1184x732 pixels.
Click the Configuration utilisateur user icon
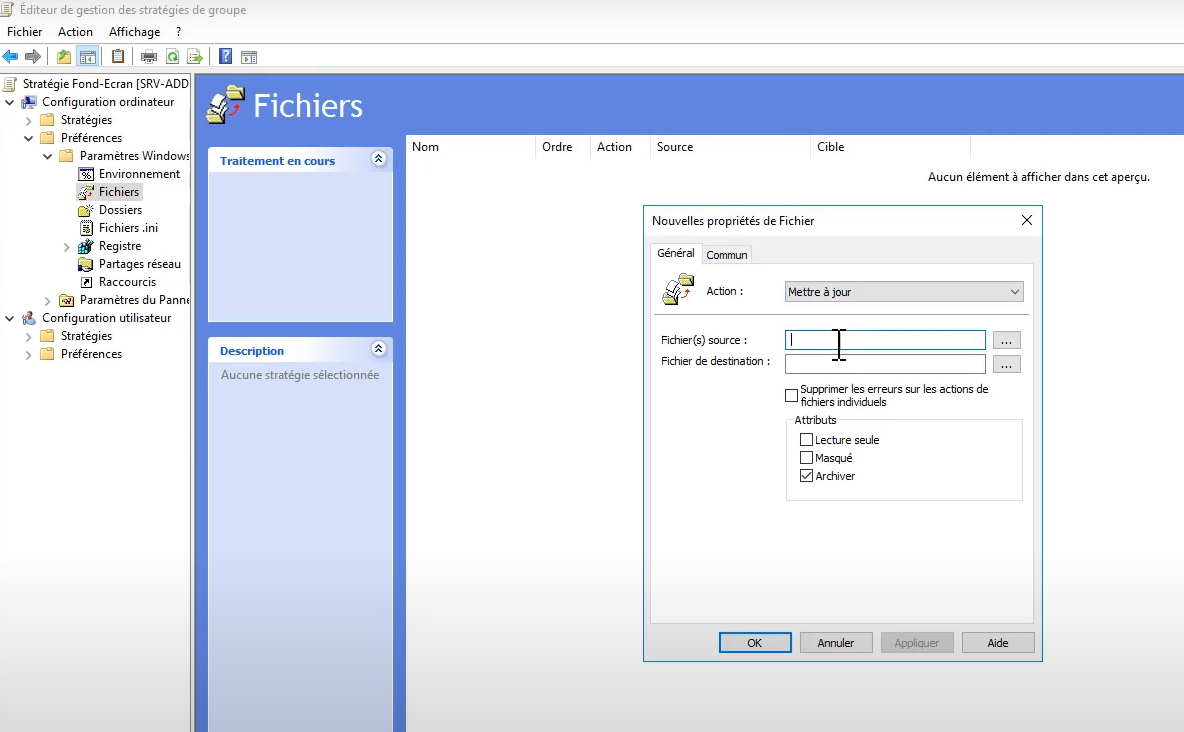pos(29,318)
